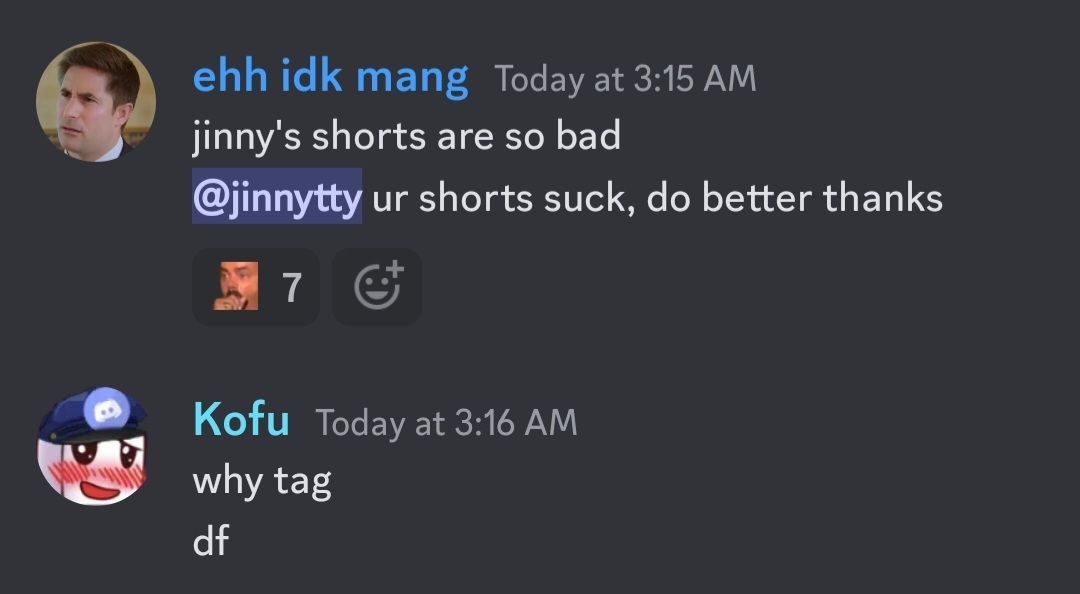Click the blushing face in Kofu's avatar
Screen dimensions: 1080x594
coord(92,469)
